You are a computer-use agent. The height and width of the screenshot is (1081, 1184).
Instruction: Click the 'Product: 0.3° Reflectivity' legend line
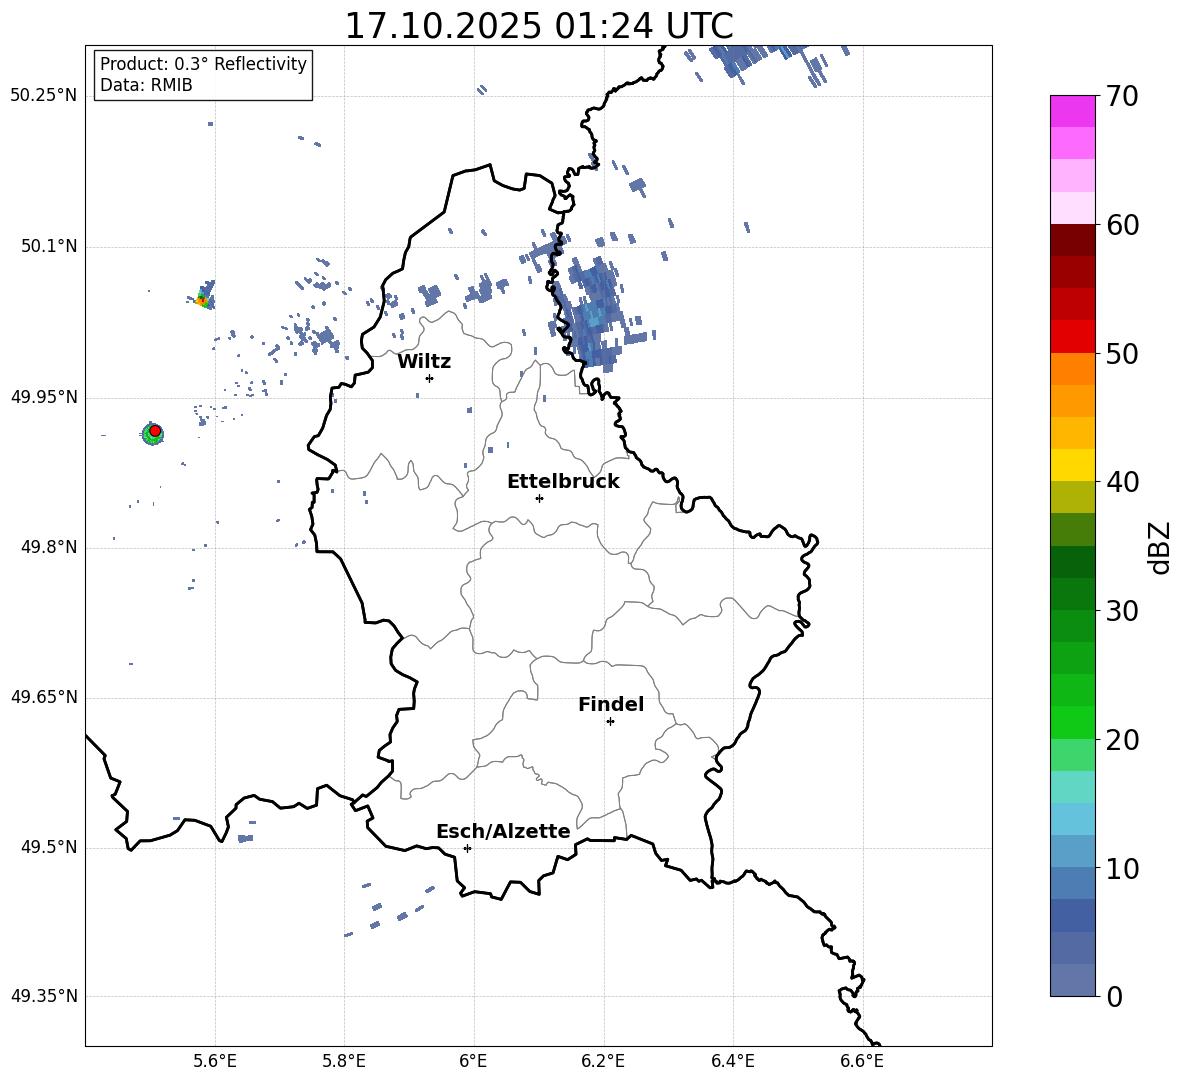(203, 64)
